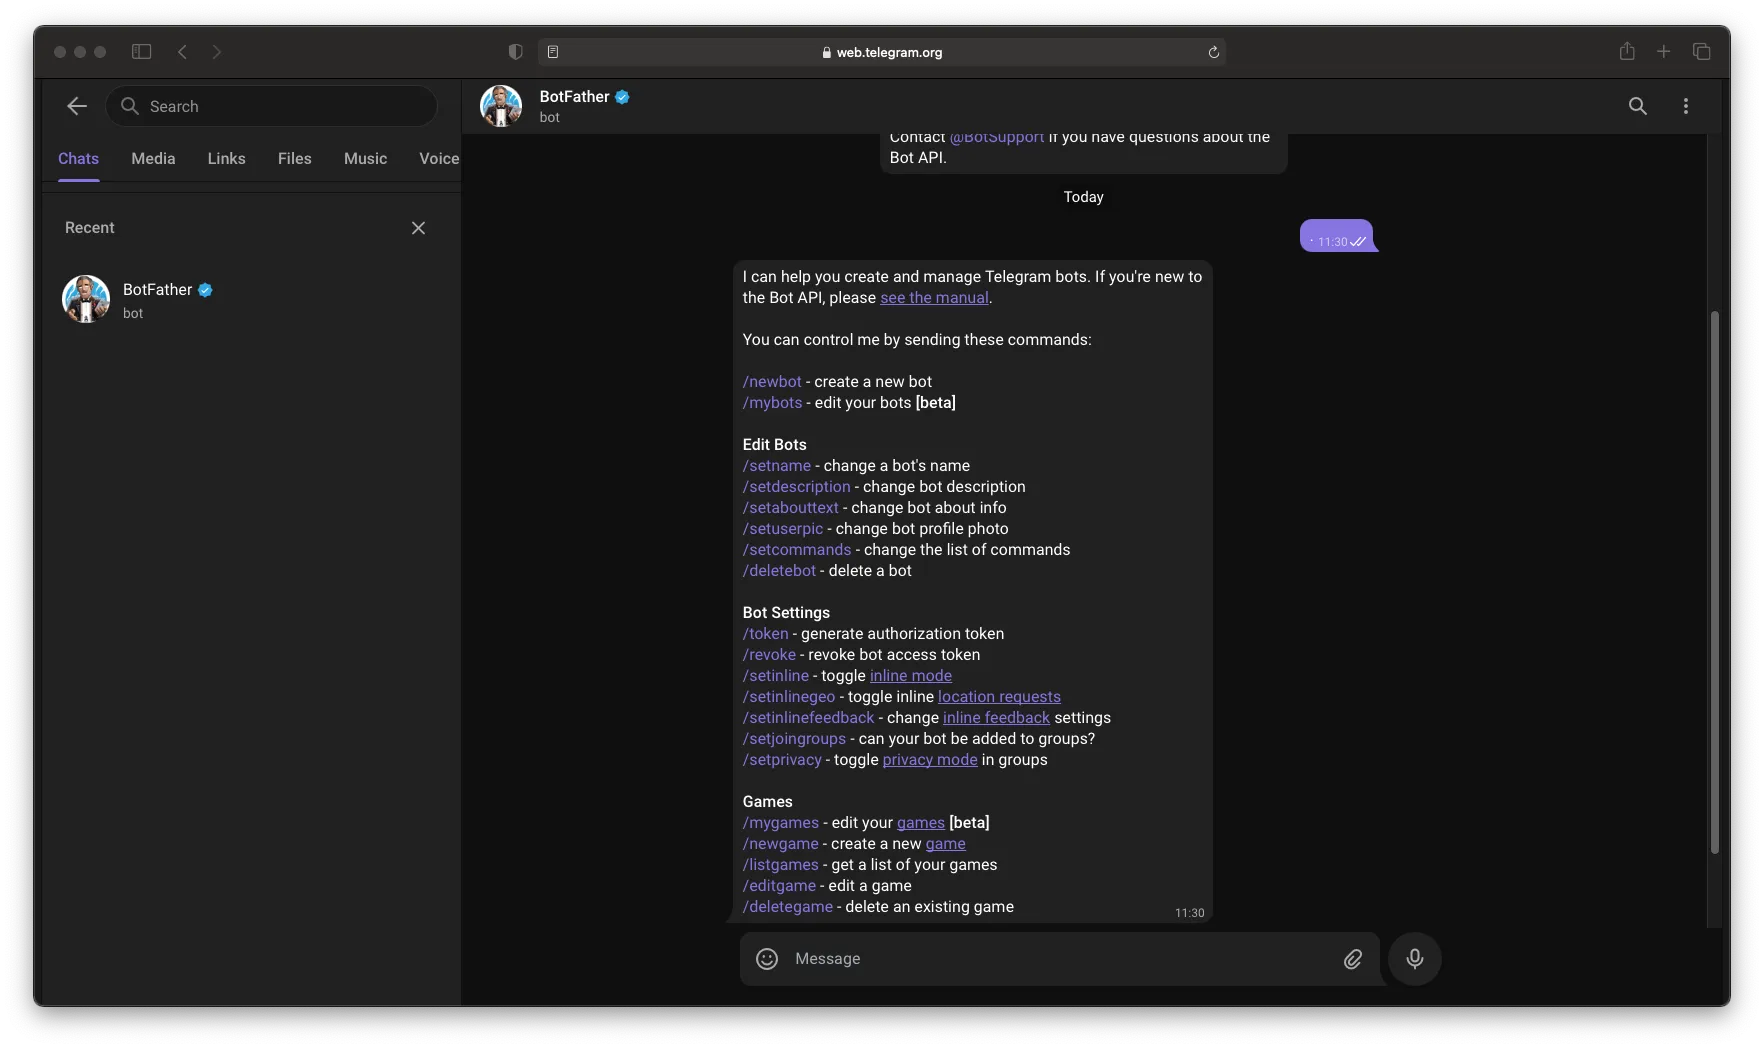Record a voice message with microphone button

tap(1414, 959)
